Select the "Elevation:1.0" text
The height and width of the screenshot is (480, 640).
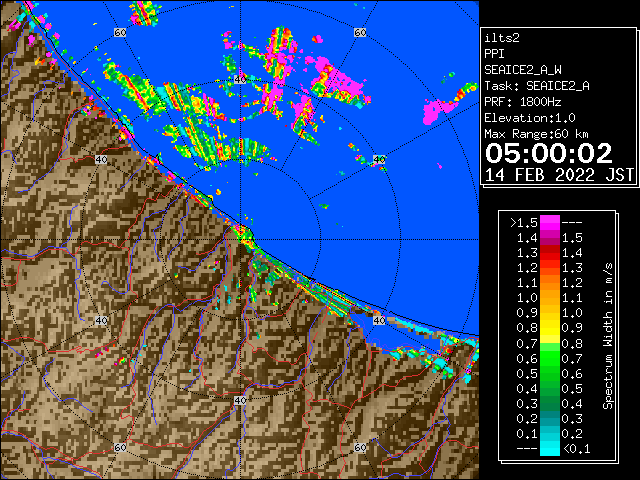[530, 118]
